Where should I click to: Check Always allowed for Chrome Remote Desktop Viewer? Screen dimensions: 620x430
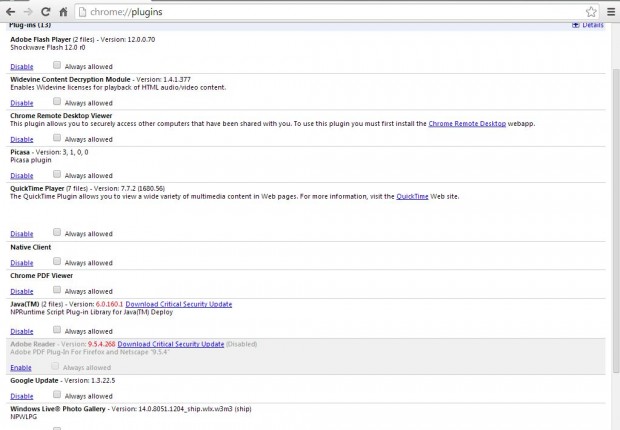(57, 138)
